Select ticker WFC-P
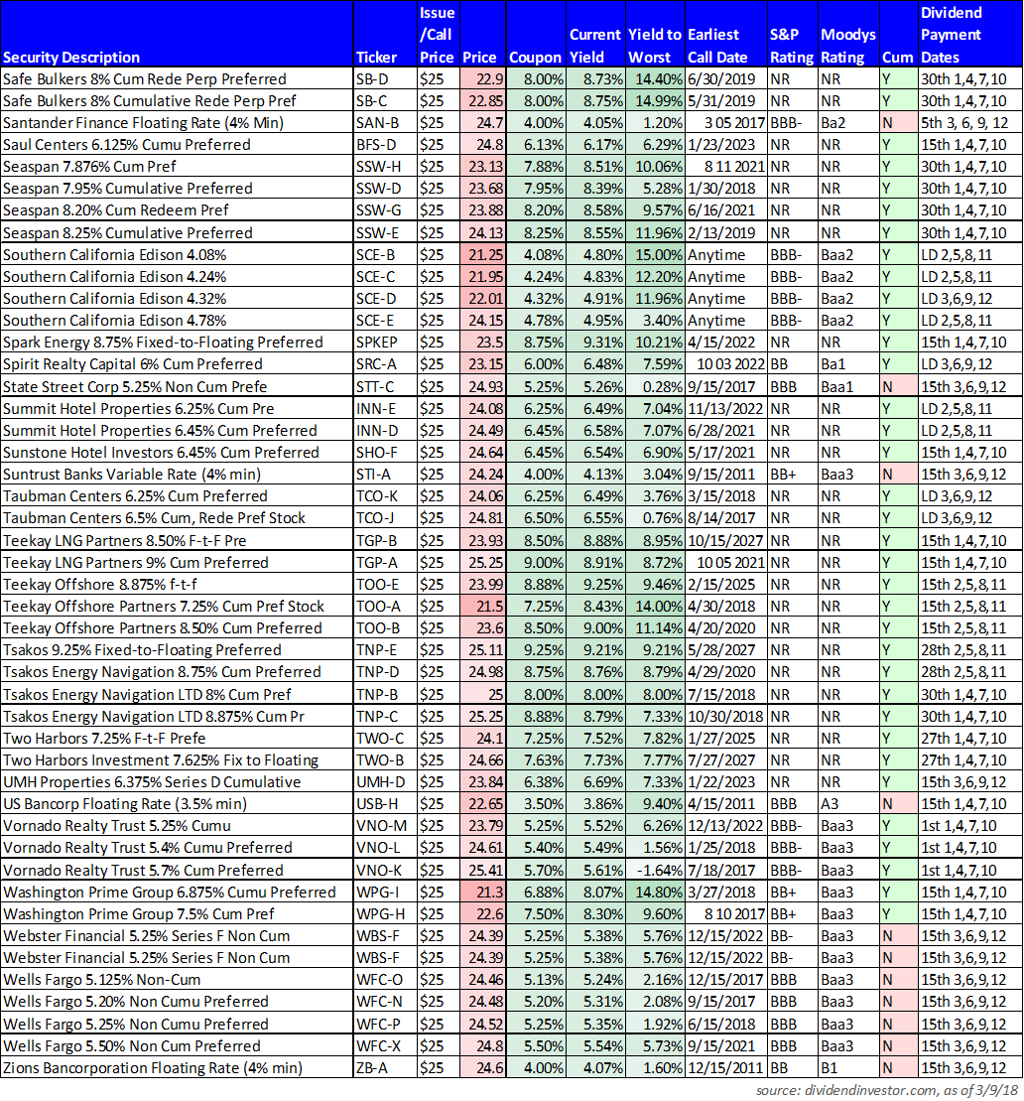 click(x=385, y=1024)
